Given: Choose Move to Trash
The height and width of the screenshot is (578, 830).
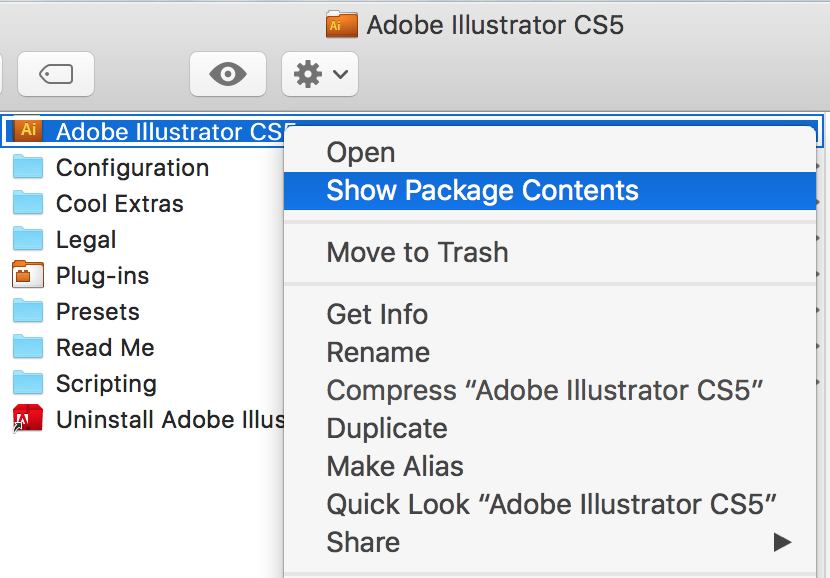Looking at the screenshot, I should click(x=549, y=252).
